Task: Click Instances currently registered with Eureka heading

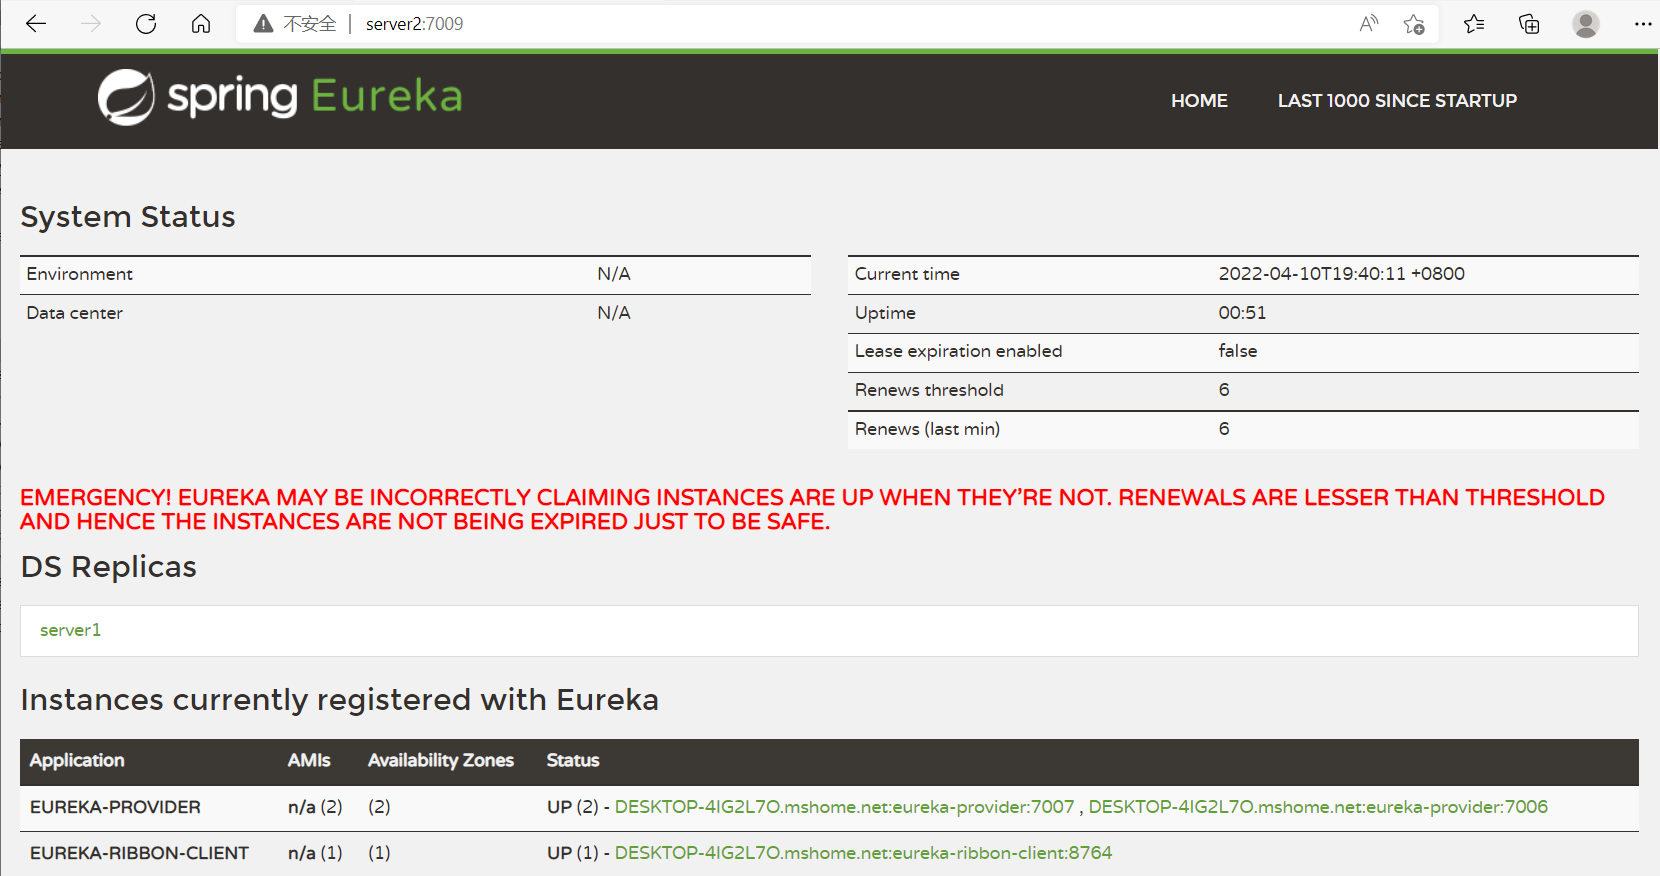Action: point(339,700)
